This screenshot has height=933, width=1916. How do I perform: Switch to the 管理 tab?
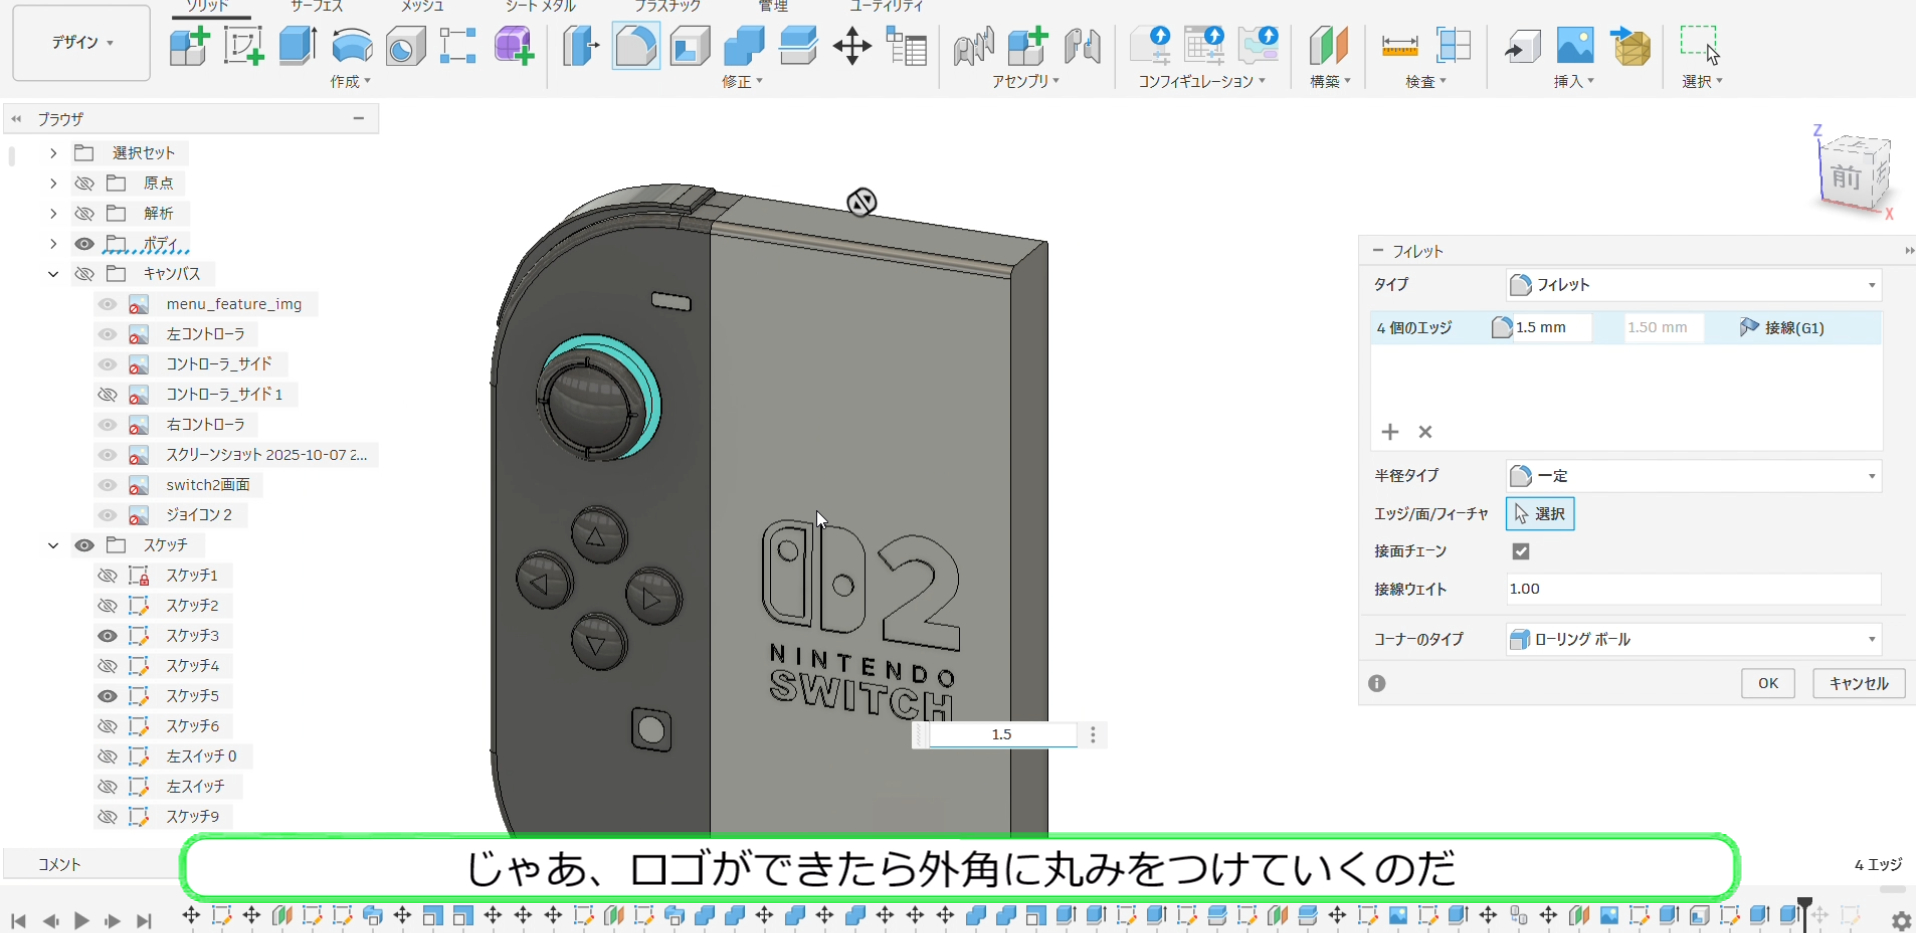(773, 6)
